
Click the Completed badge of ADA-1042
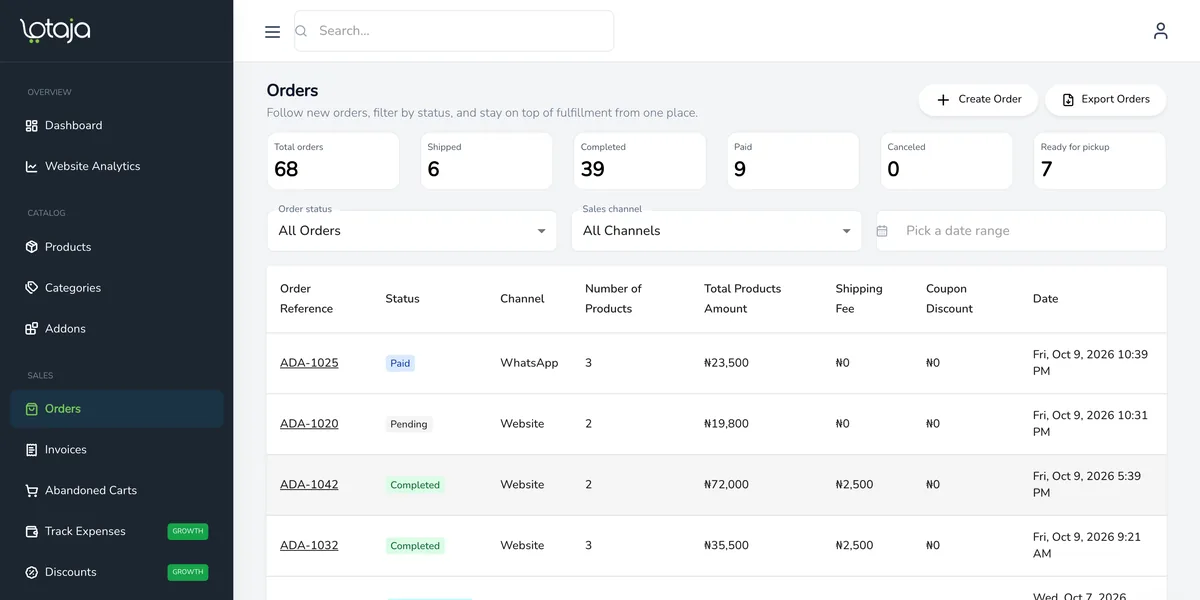415,486
